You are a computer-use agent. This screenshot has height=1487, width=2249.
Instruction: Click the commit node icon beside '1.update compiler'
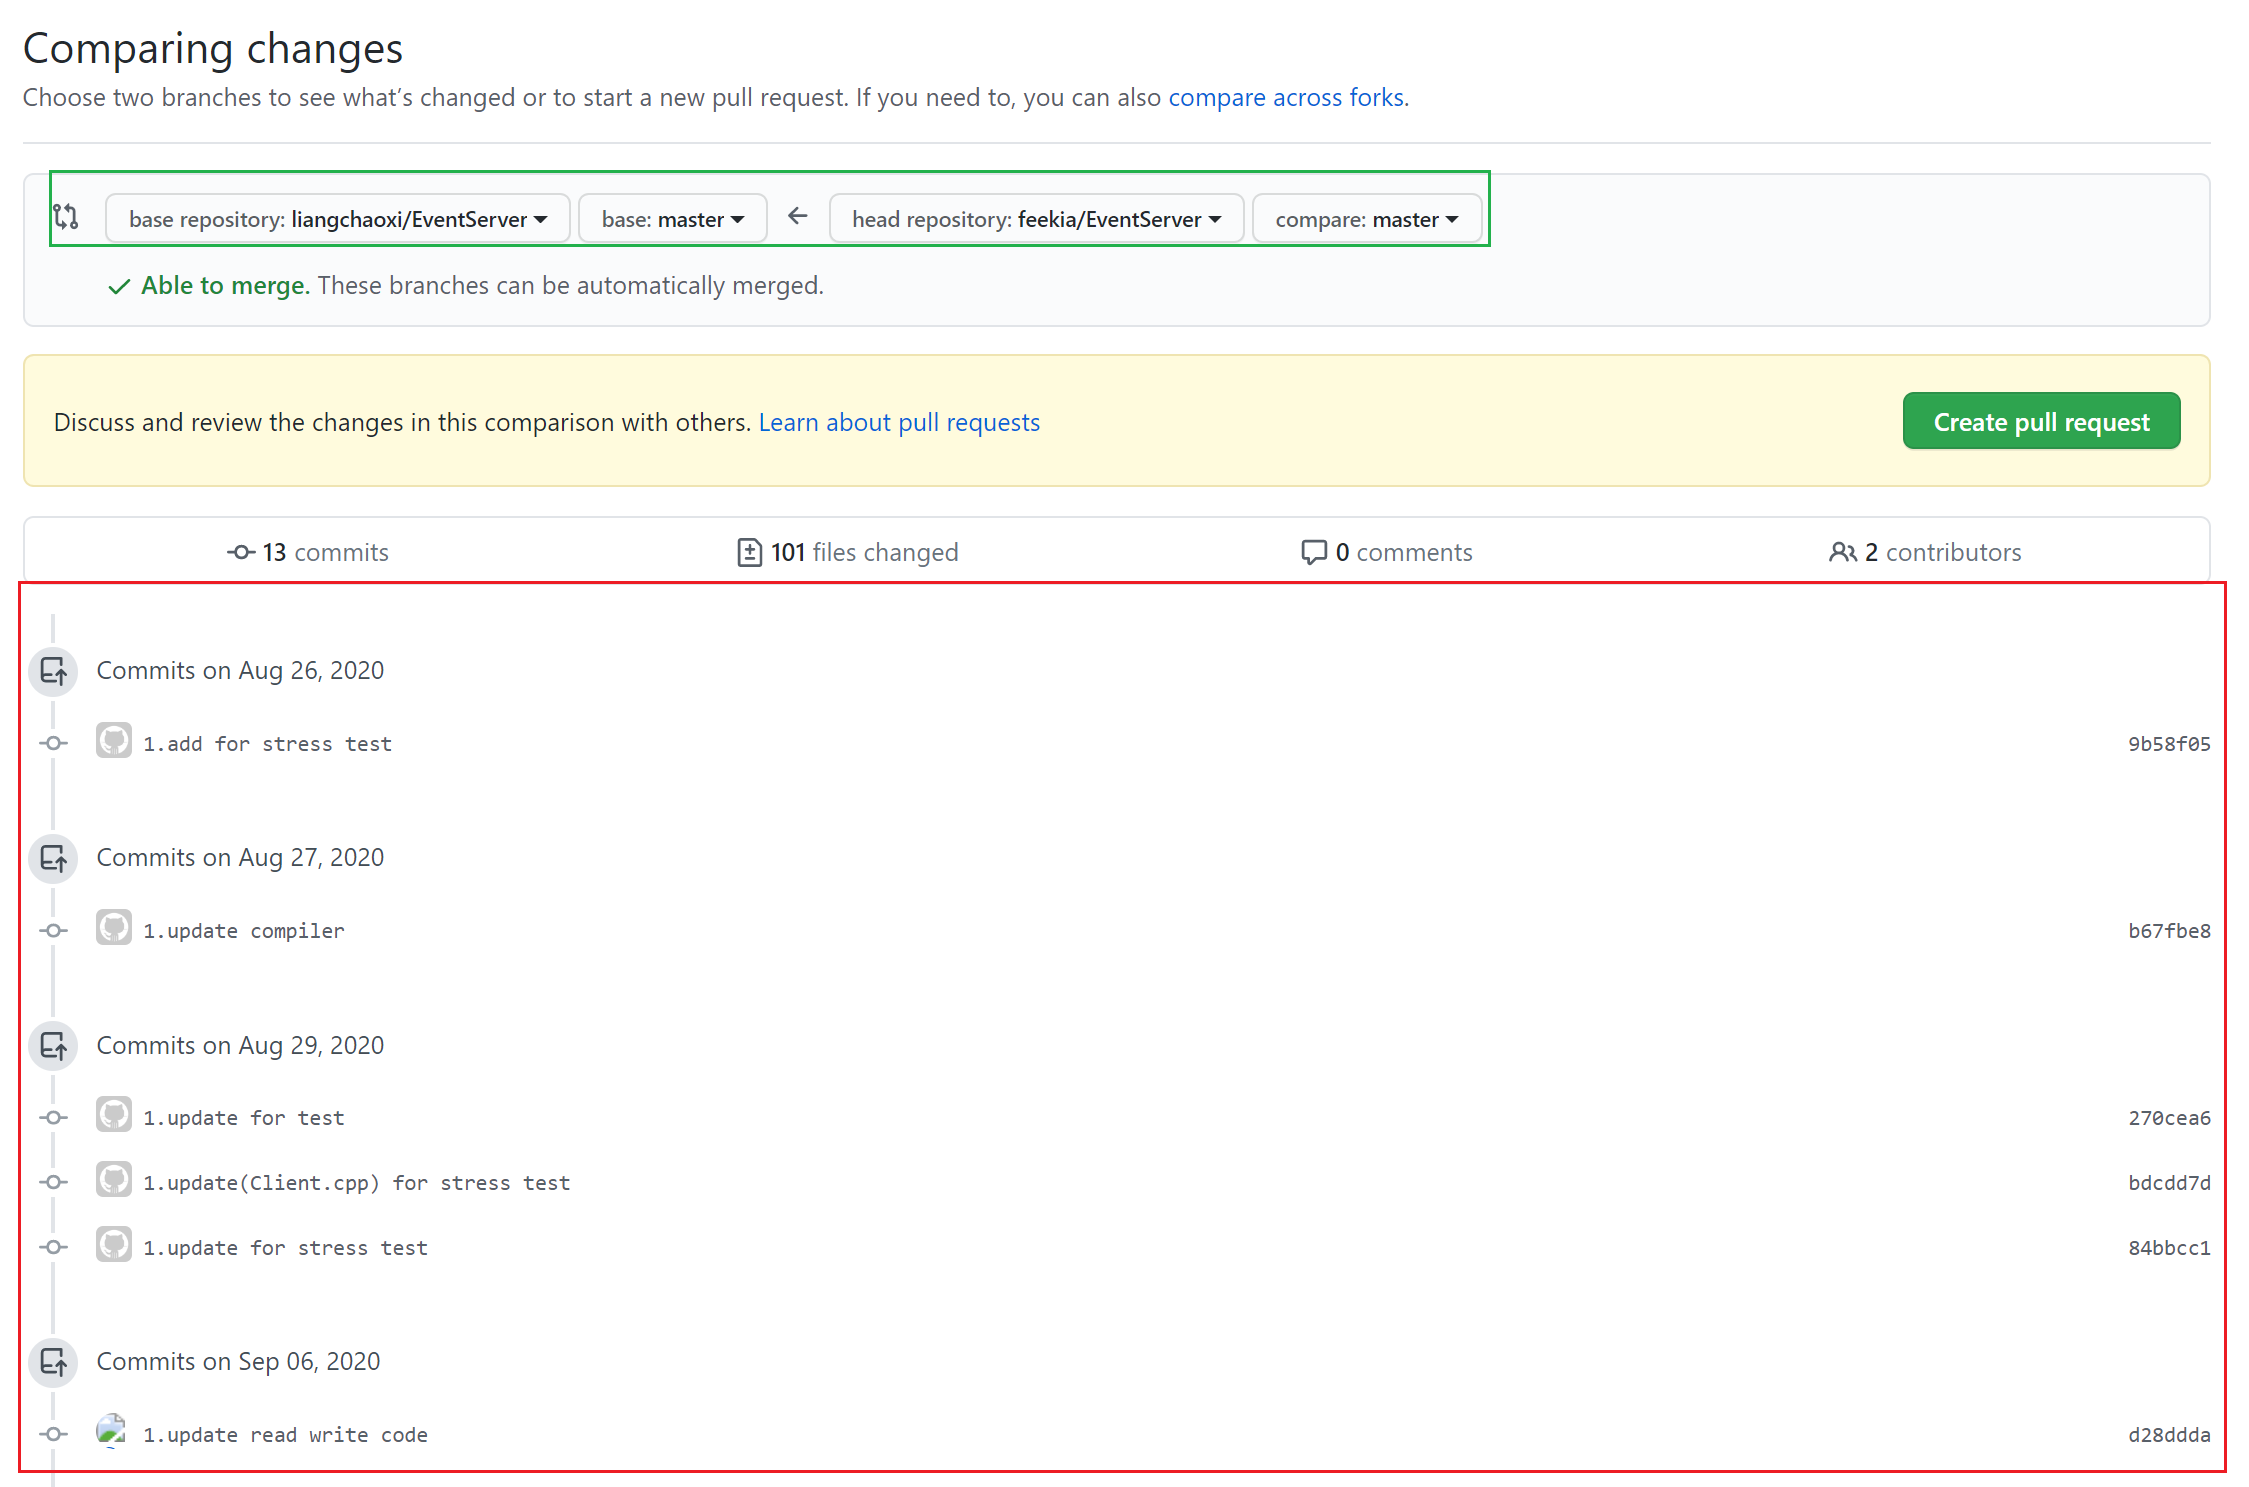[54, 930]
